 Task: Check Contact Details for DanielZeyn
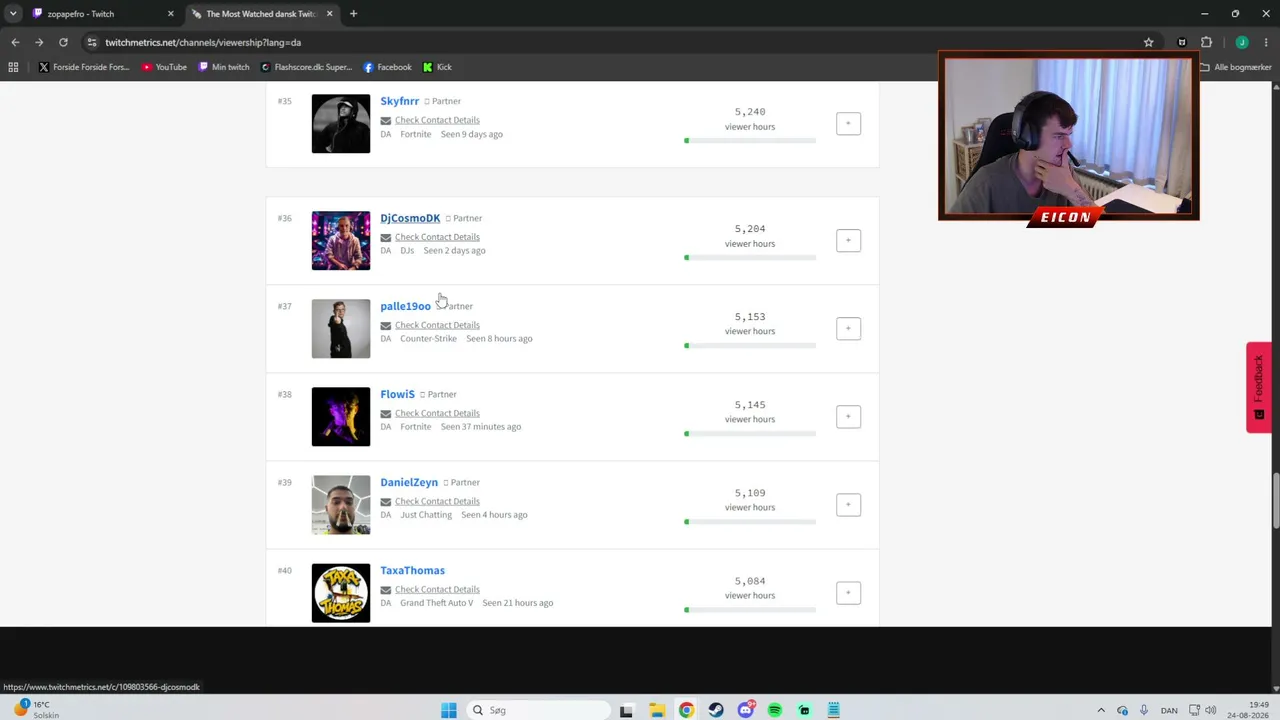(x=437, y=501)
